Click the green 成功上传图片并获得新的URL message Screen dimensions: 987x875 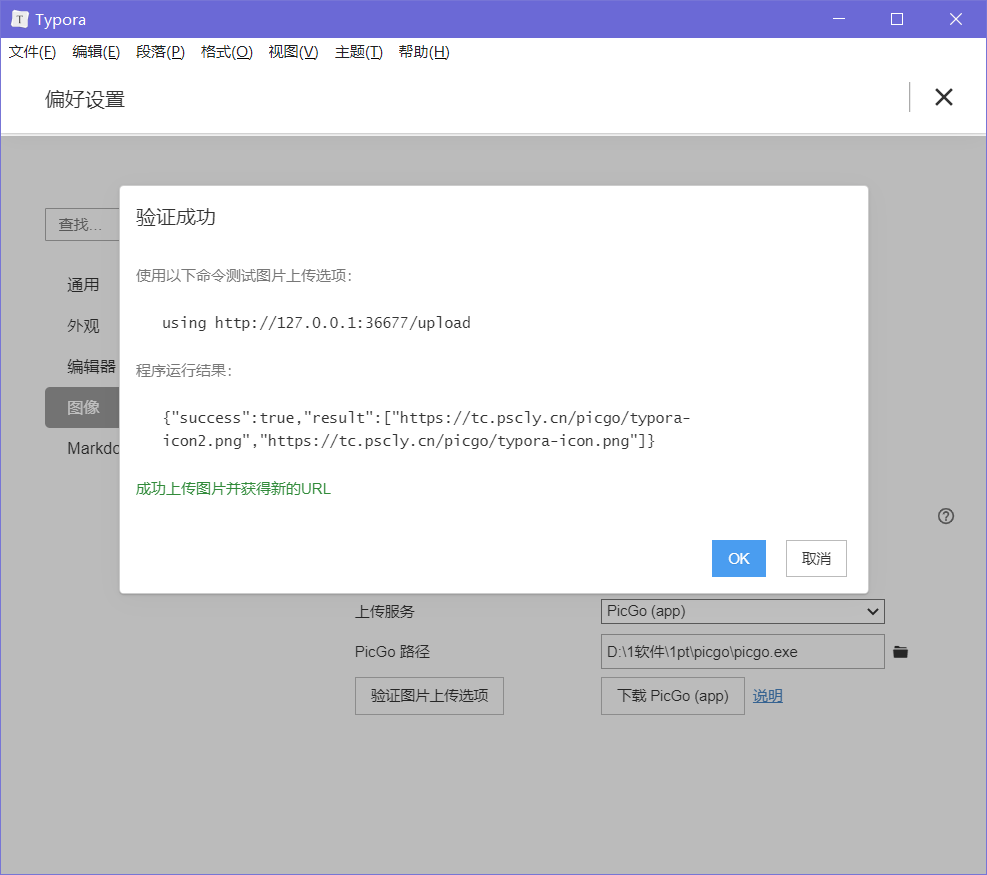[x=233, y=488]
